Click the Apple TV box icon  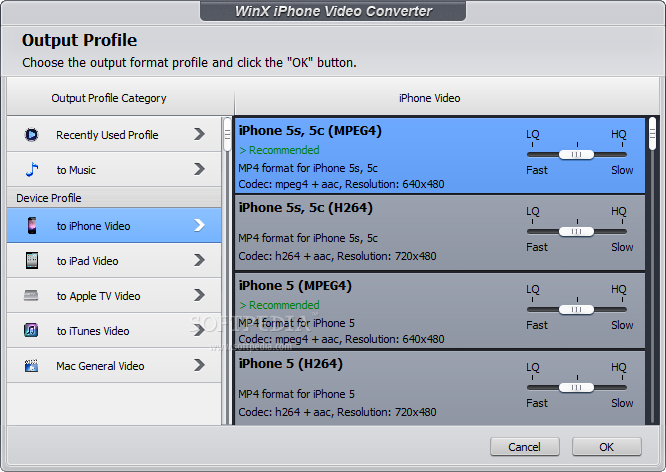(x=31, y=295)
